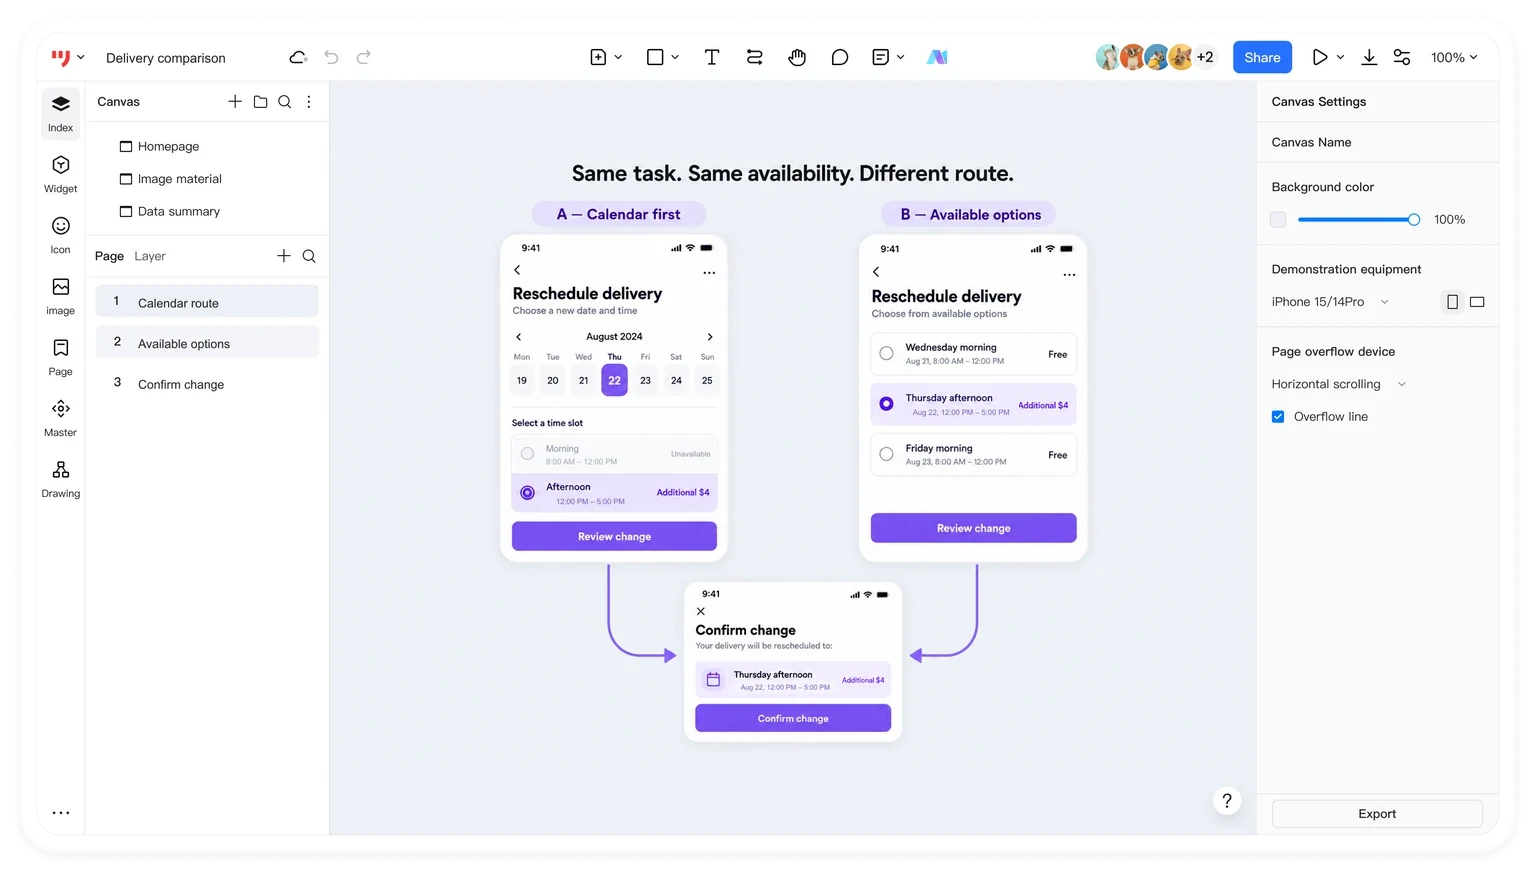Screen dimensions: 1536x876
Task: Switch device to landscape orientation
Action: click(1477, 302)
